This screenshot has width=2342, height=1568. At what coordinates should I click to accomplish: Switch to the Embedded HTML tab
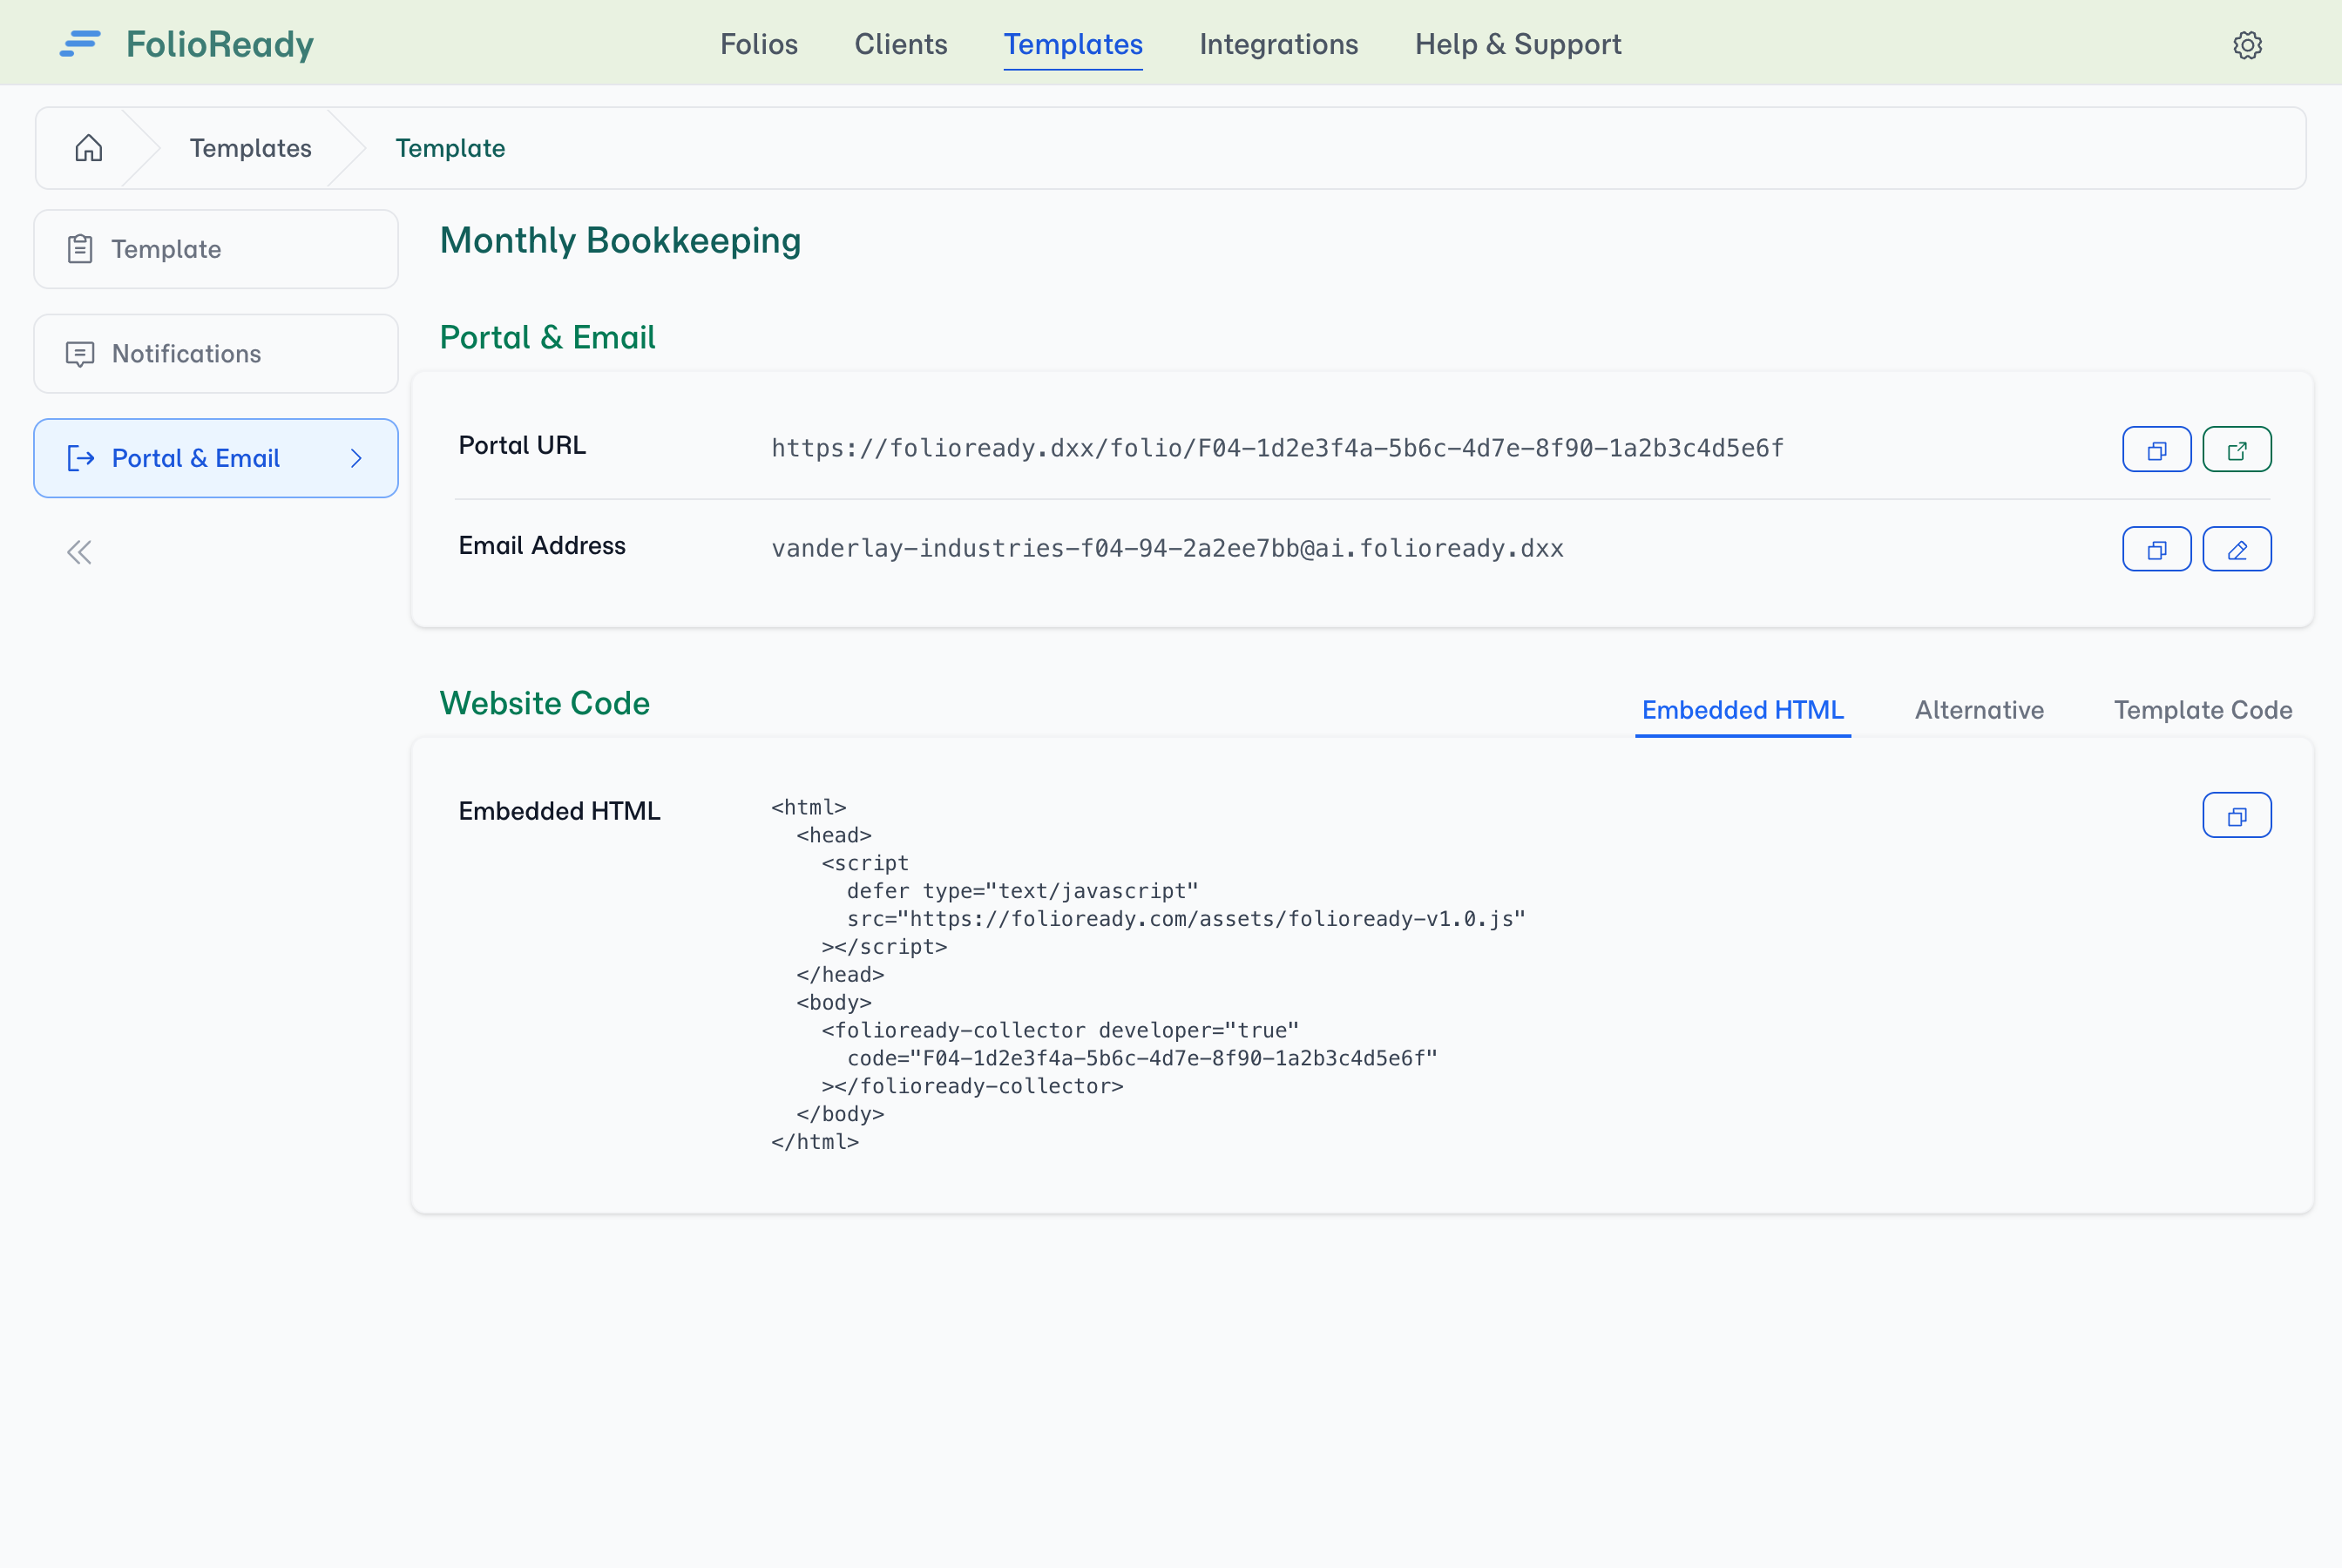click(1742, 710)
